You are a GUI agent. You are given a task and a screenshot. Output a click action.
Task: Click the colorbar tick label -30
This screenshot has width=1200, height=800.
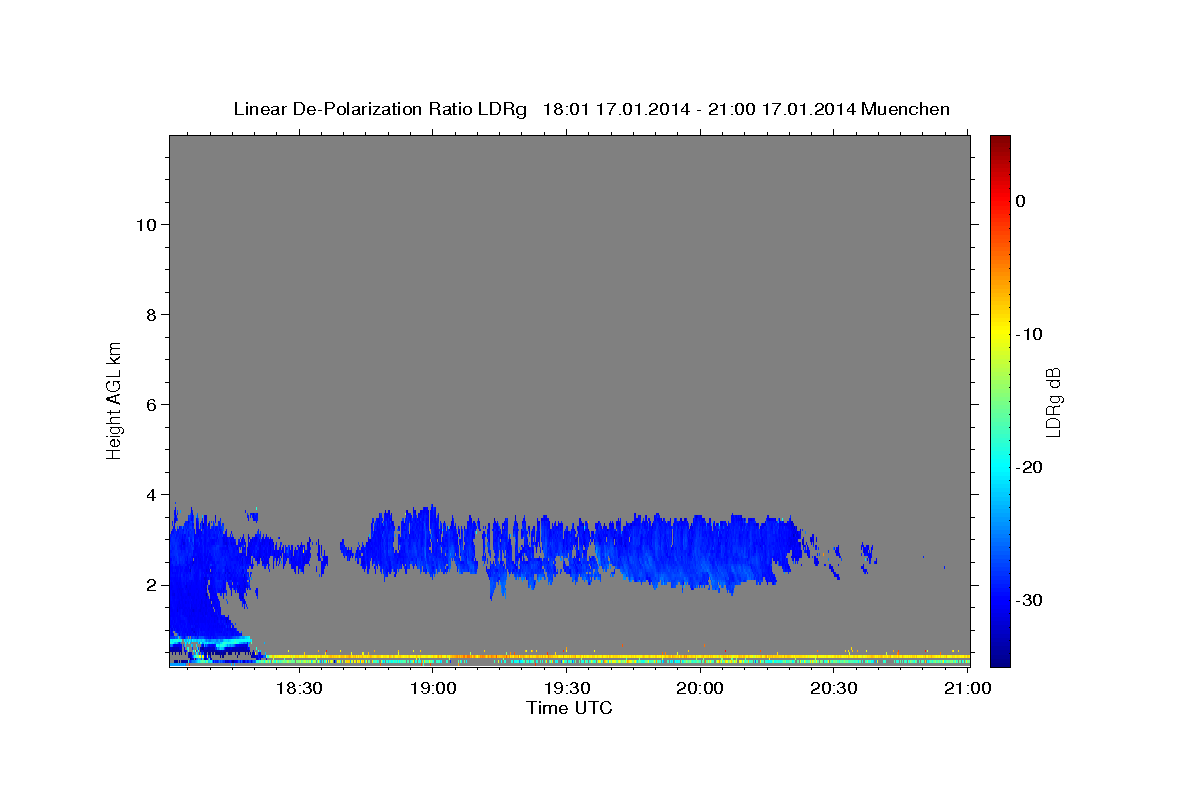pos(1029,600)
